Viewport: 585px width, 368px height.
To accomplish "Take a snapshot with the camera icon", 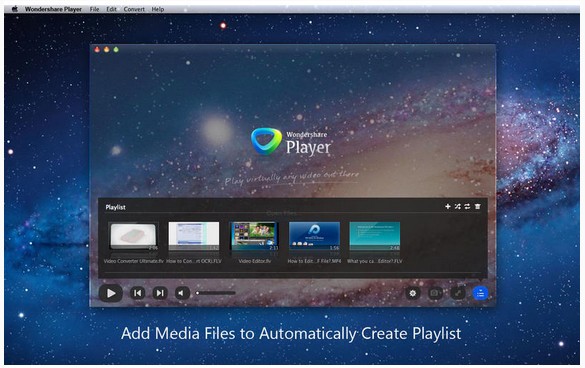I will point(435,293).
